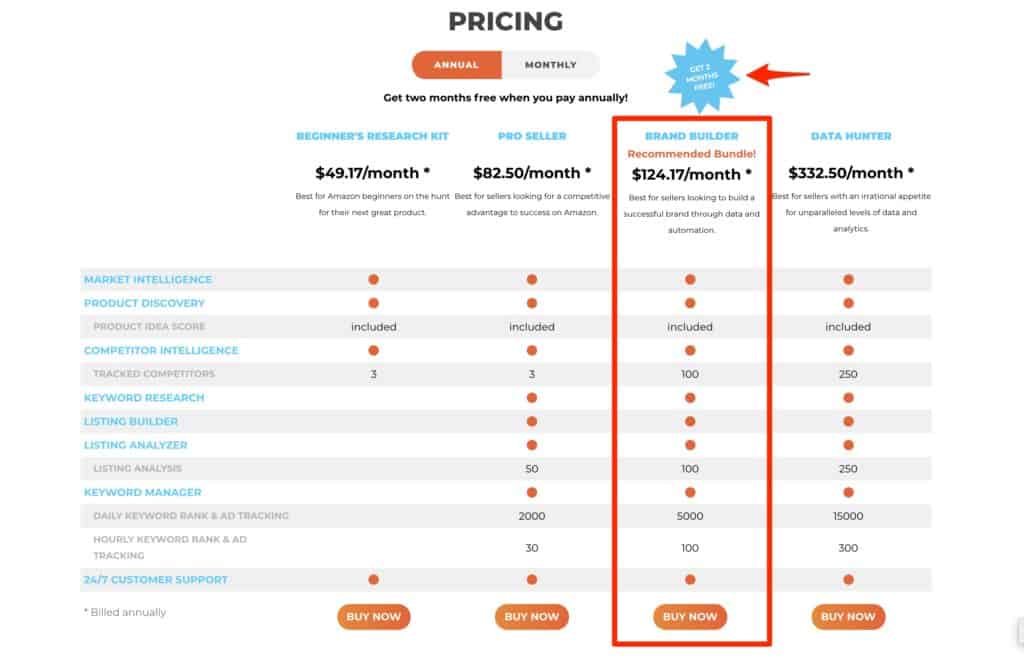Open the 24/7 Customer Support link

[x=156, y=580]
